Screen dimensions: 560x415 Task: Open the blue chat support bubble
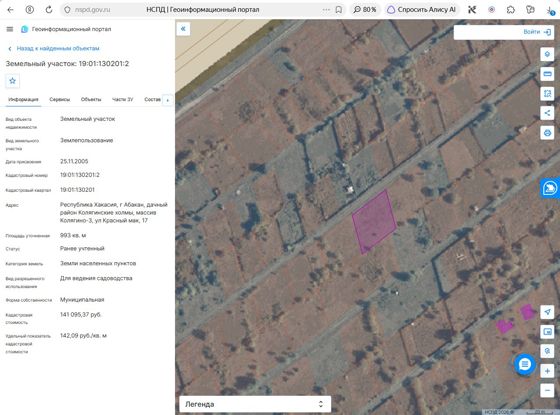click(525, 364)
